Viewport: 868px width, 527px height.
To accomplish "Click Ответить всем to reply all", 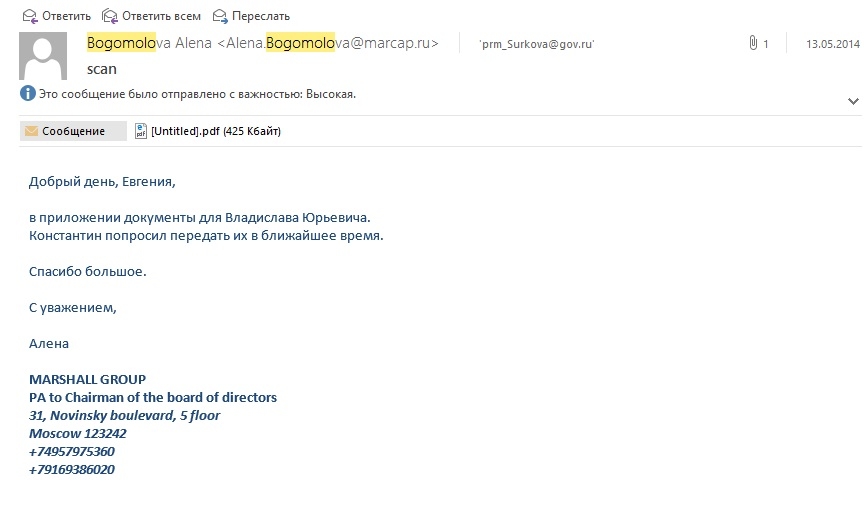I will (x=151, y=16).
